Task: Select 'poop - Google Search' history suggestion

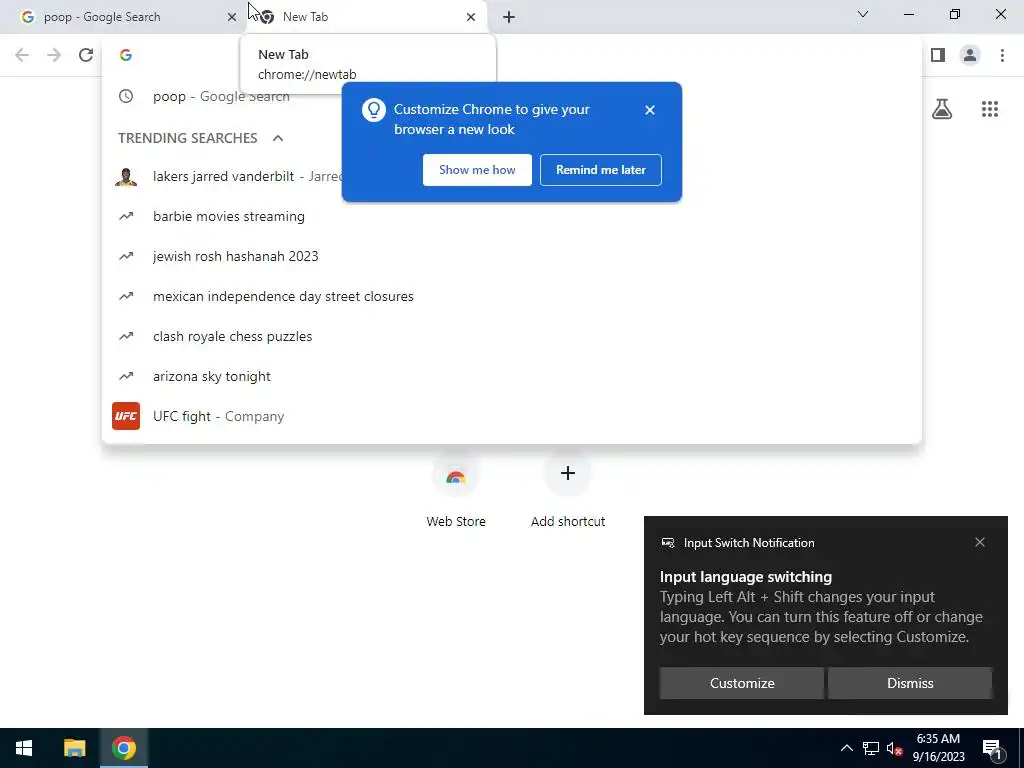Action: 511,96
